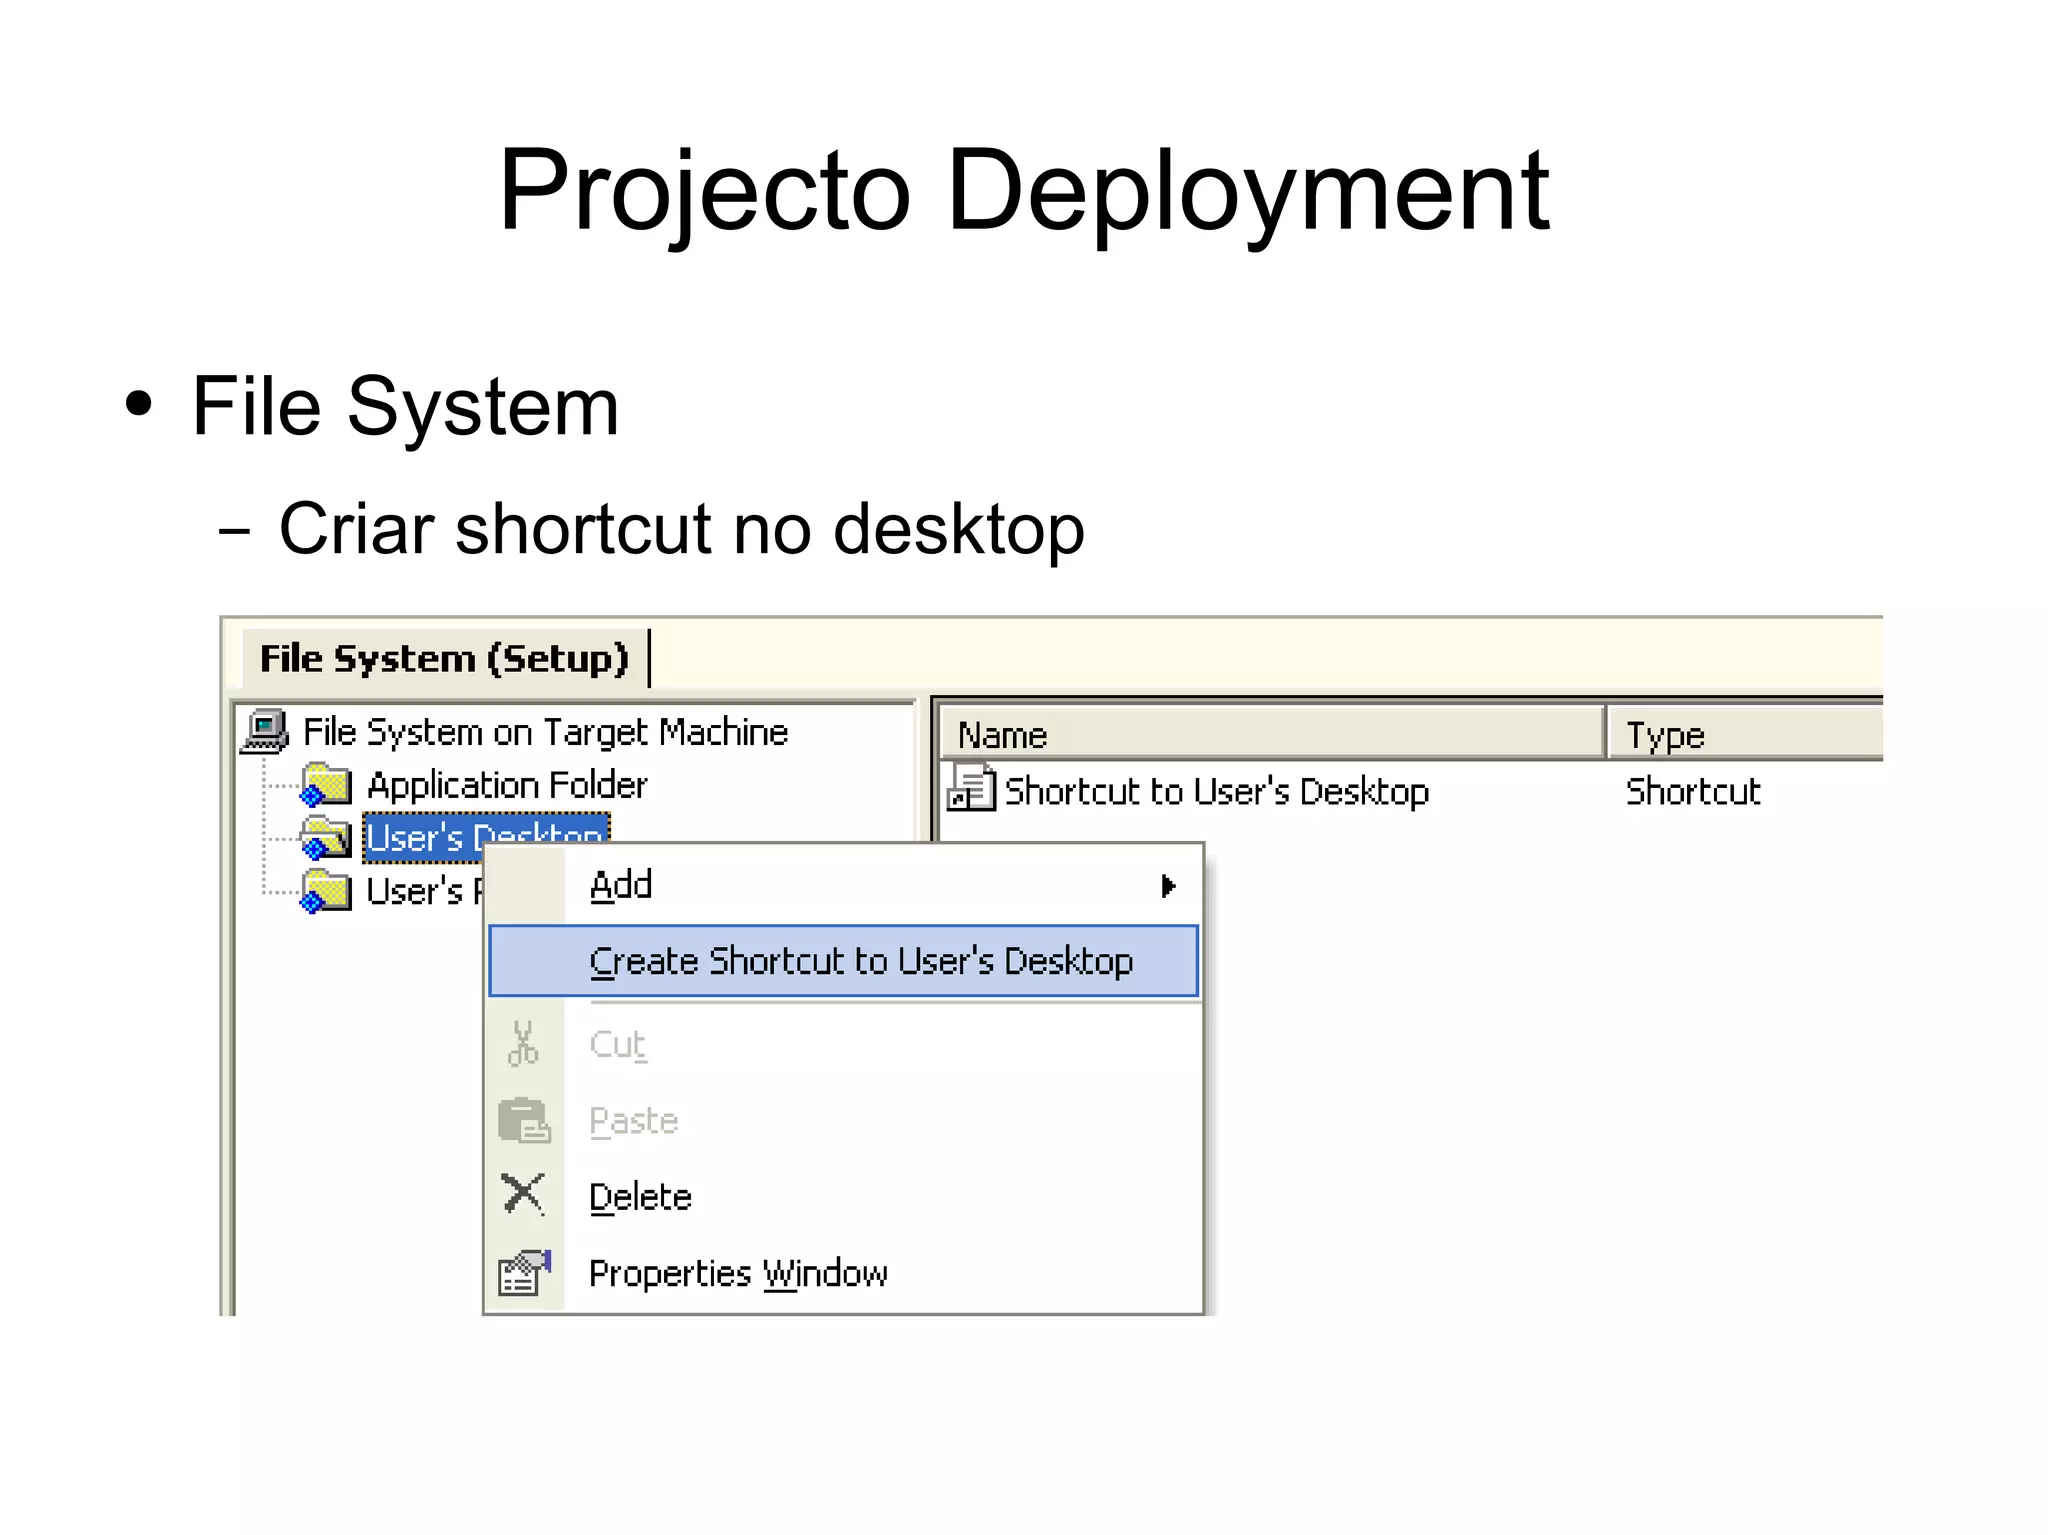Expand the Add submenu arrow
The height and width of the screenshot is (1535, 2048).
point(1167,886)
